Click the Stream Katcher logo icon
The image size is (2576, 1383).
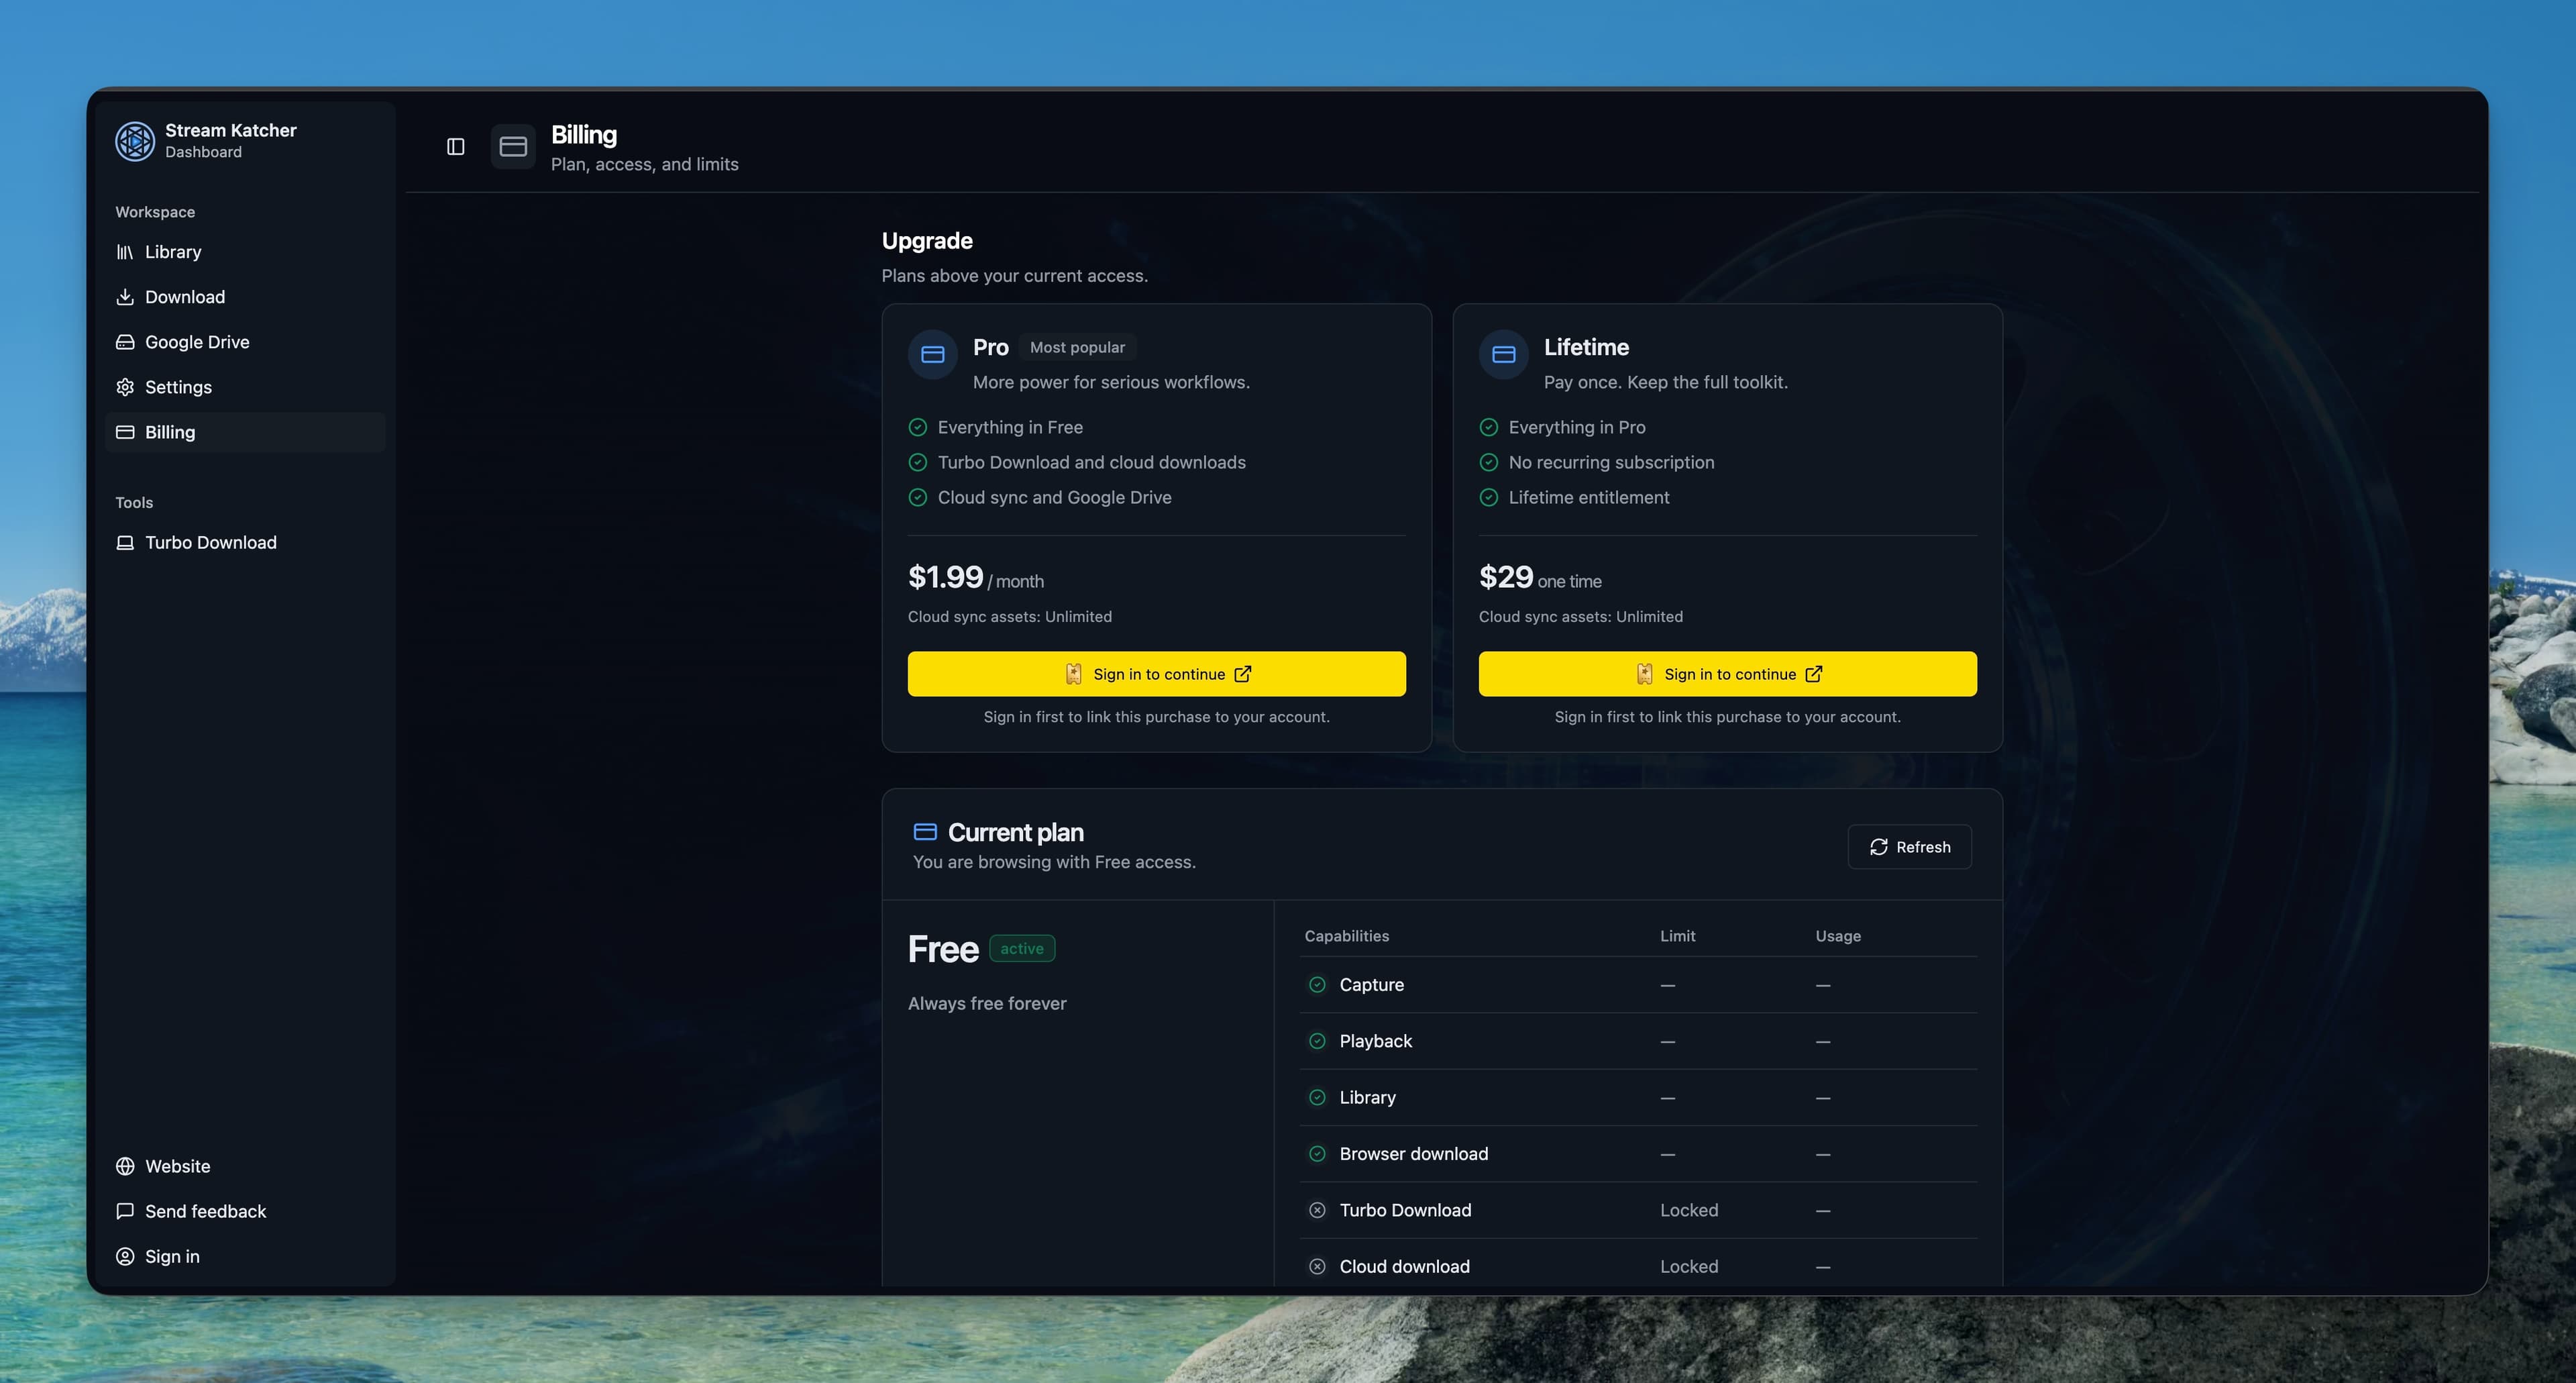(134, 141)
